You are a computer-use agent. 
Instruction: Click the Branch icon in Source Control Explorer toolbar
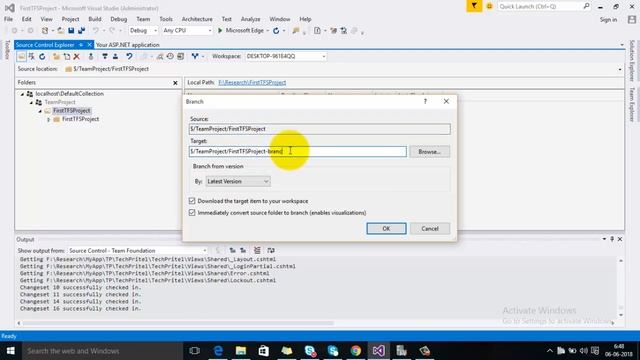pyautogui.click(x=195, y=56)
